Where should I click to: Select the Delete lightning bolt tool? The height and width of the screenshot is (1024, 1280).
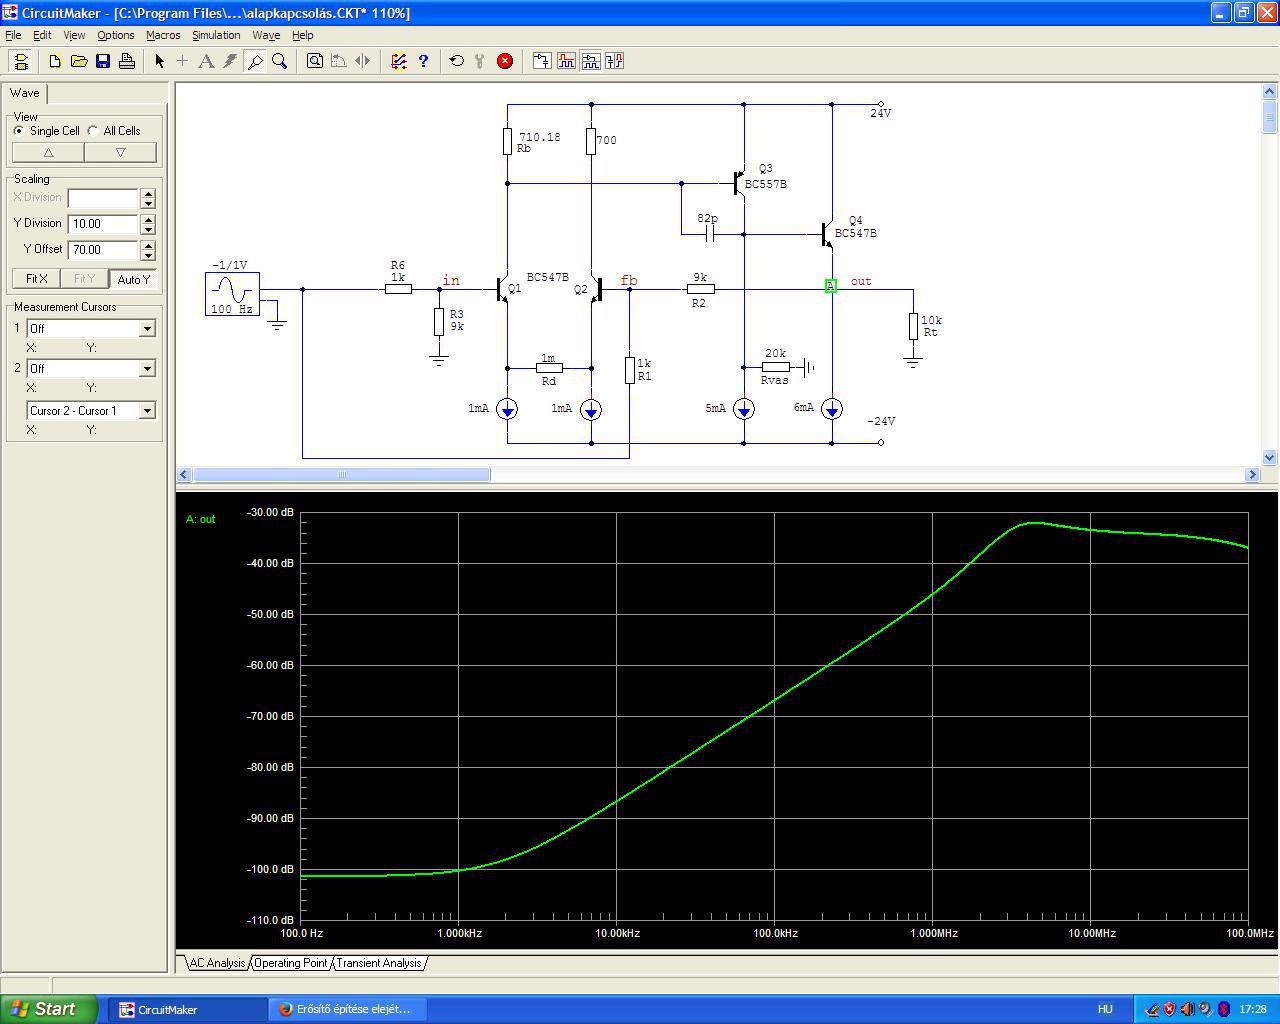[230, 61]
